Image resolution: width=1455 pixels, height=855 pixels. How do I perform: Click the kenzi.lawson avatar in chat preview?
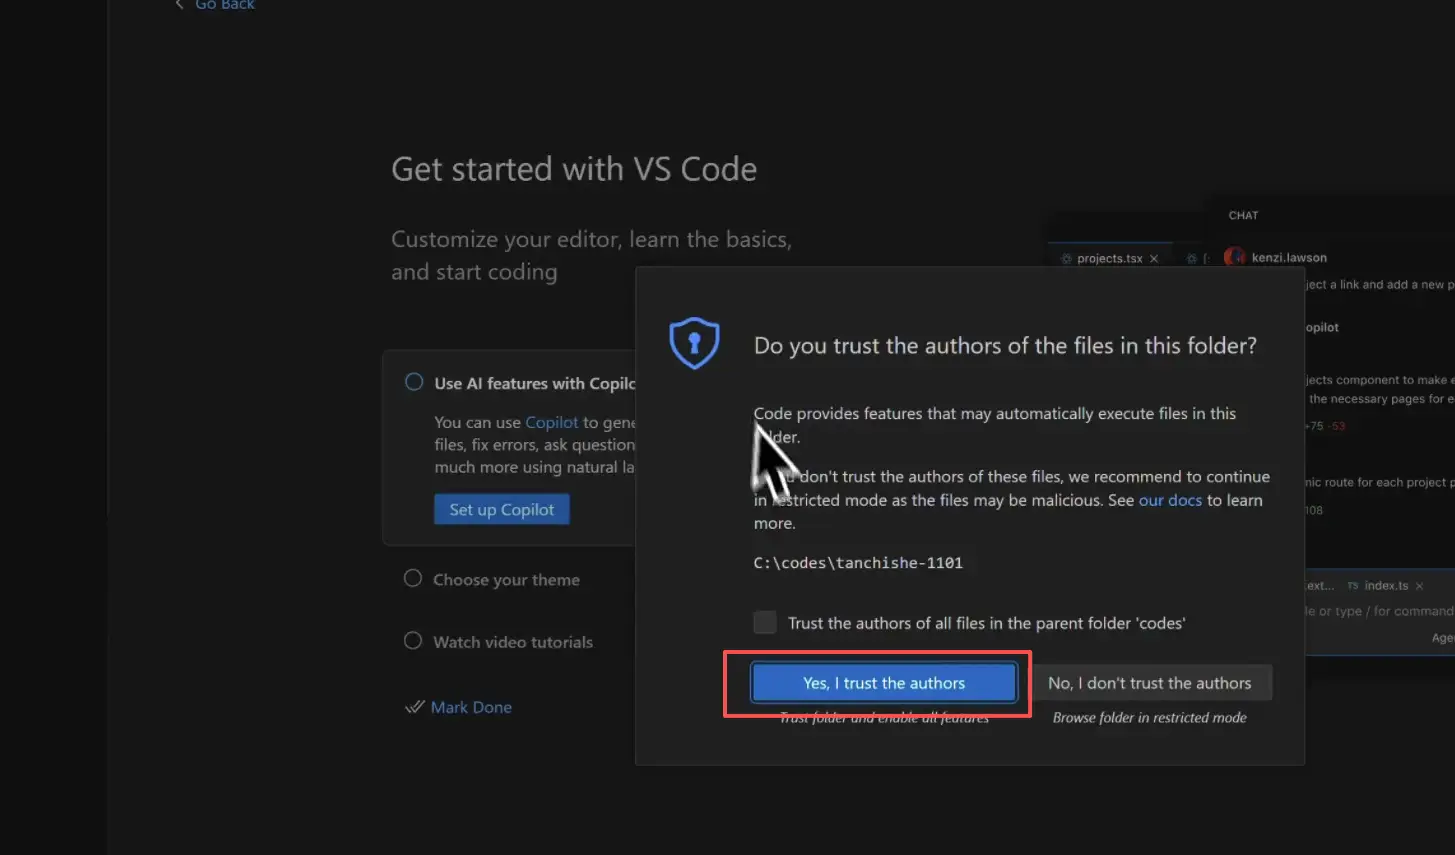(x=1235, y=257)
